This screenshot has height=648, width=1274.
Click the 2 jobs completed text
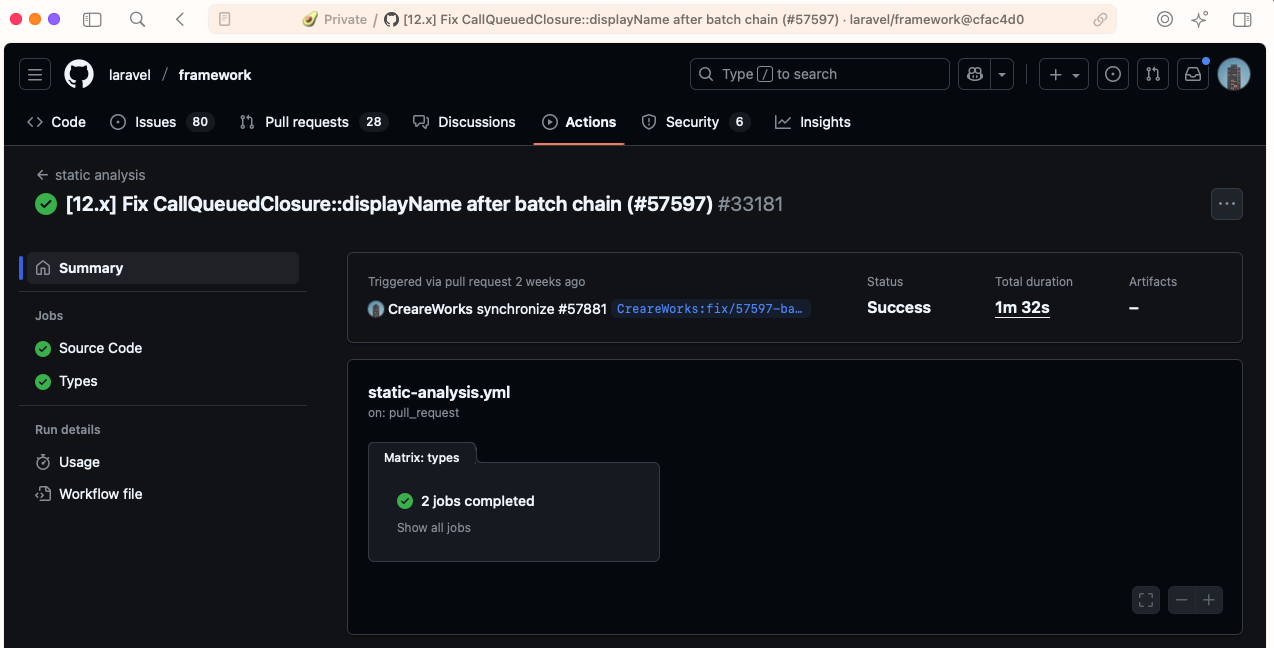(x=478, y=501)
